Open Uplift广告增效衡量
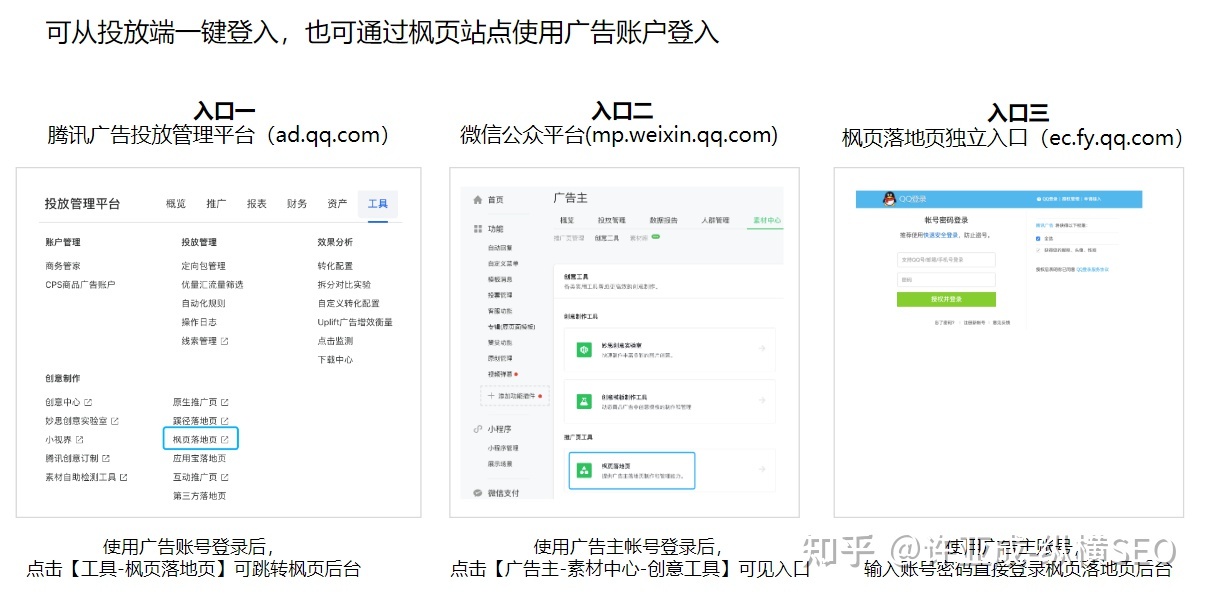Image resolution: width=1207 pixels, height=601 pixels. coord(355,322)
